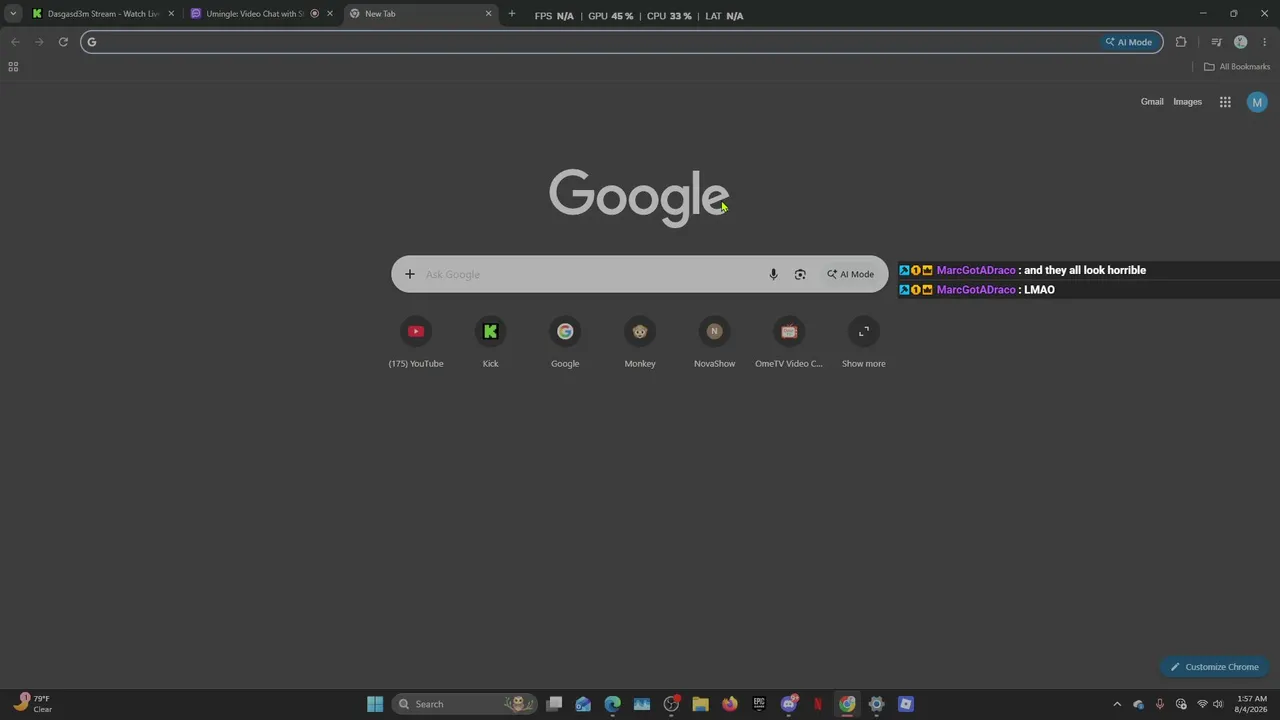Open Netflix from taskbar
1280x720 pixels.
[x=818, y=704]
